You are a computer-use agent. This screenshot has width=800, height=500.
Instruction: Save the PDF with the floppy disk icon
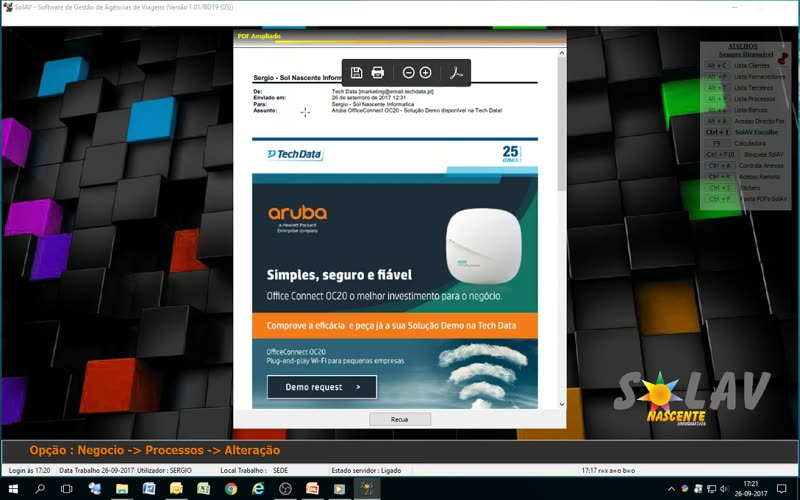point(357,72)
